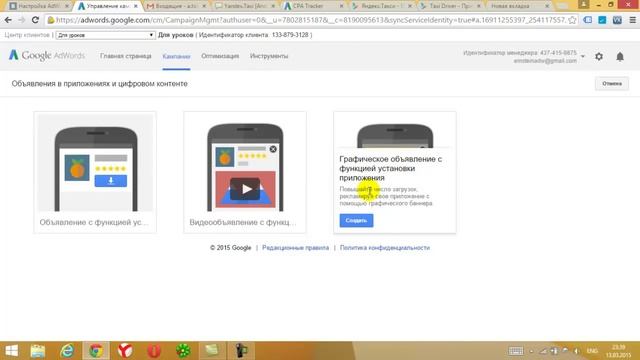Image resolution: width=640 pixels, height=360 pixels.
Task: Change ENG input language in tray
Action: [592, 351]
